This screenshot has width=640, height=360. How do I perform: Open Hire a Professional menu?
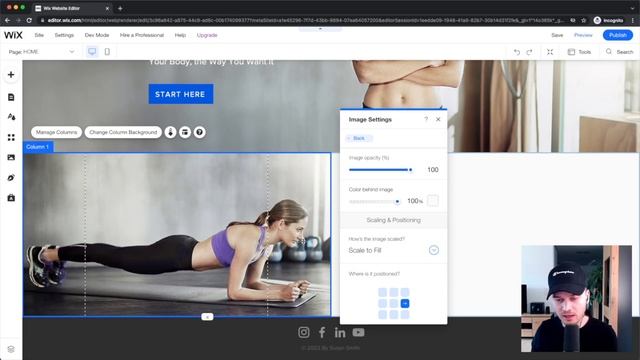pos(142,35)
